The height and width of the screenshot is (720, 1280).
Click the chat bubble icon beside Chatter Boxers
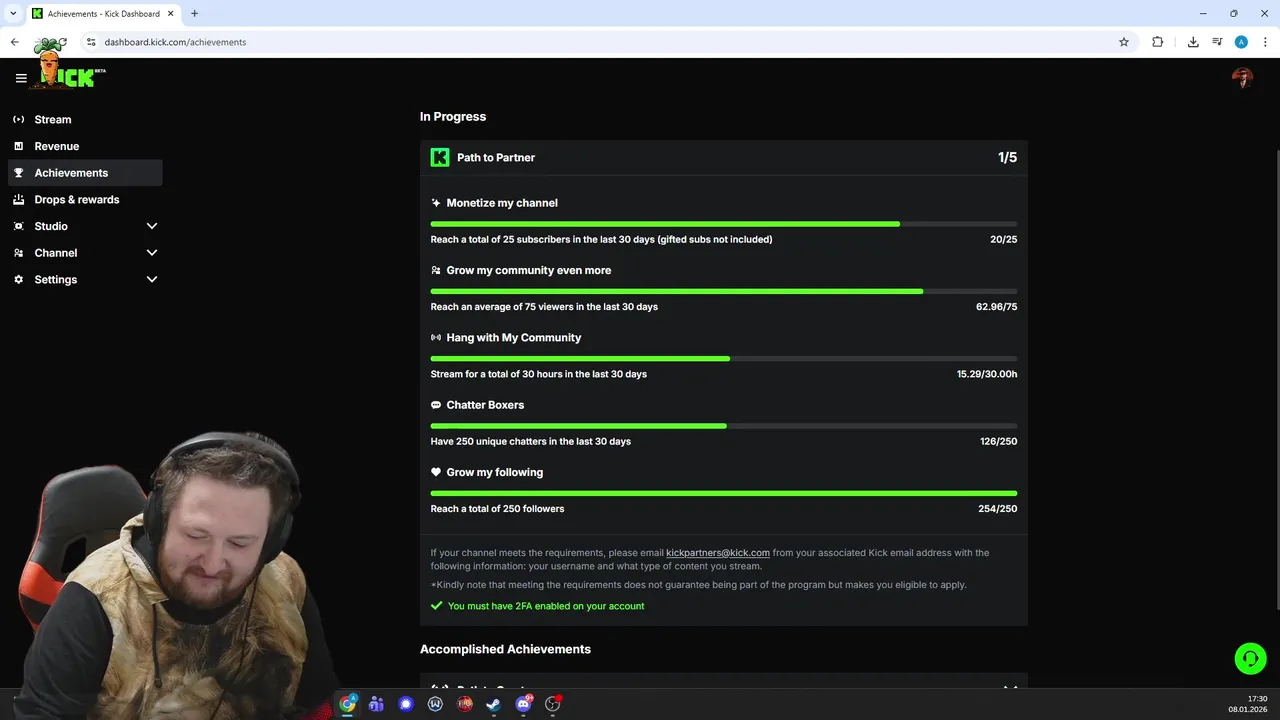point(436,405)
